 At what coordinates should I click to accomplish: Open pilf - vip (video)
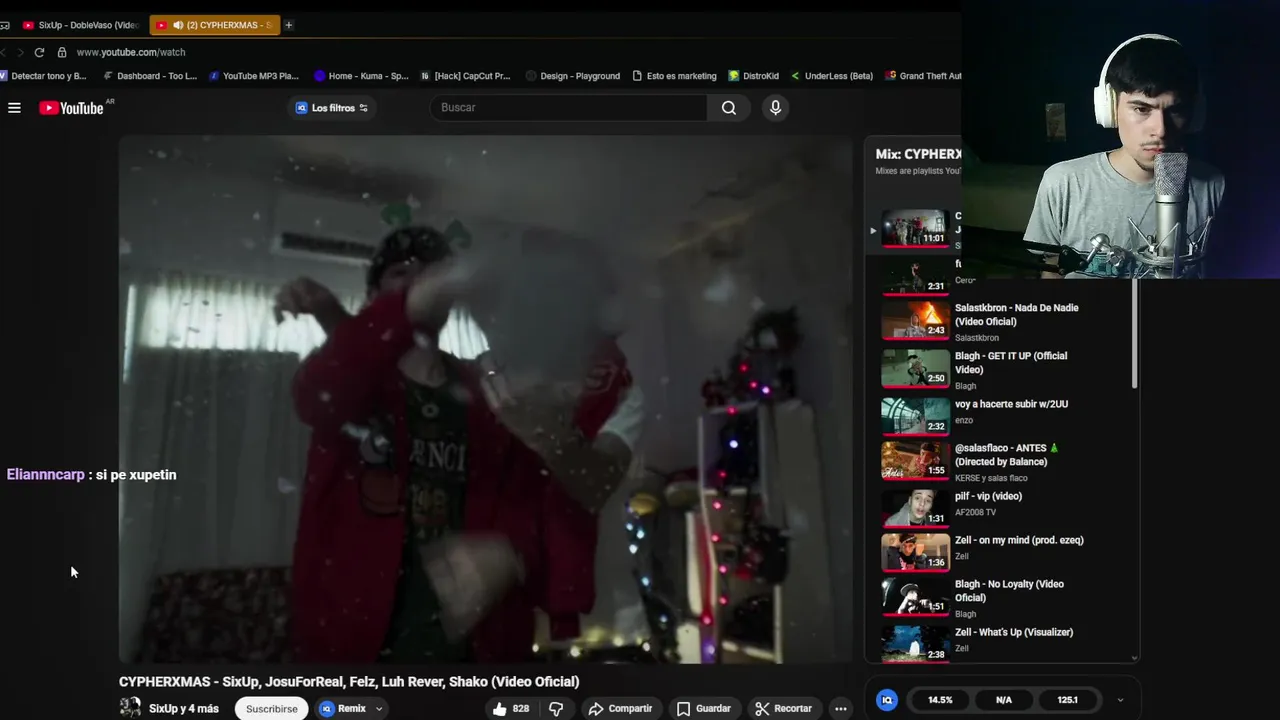click(988, 496)
